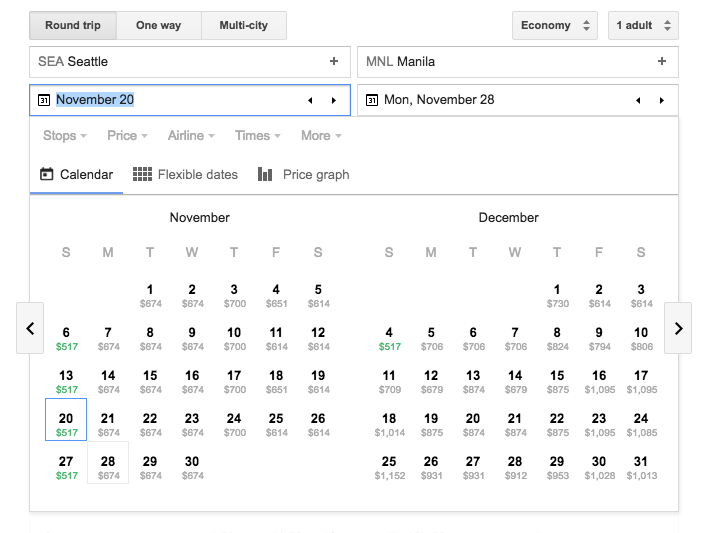
Task: Click departure date next-day arrow
Action: pos(334,100)
